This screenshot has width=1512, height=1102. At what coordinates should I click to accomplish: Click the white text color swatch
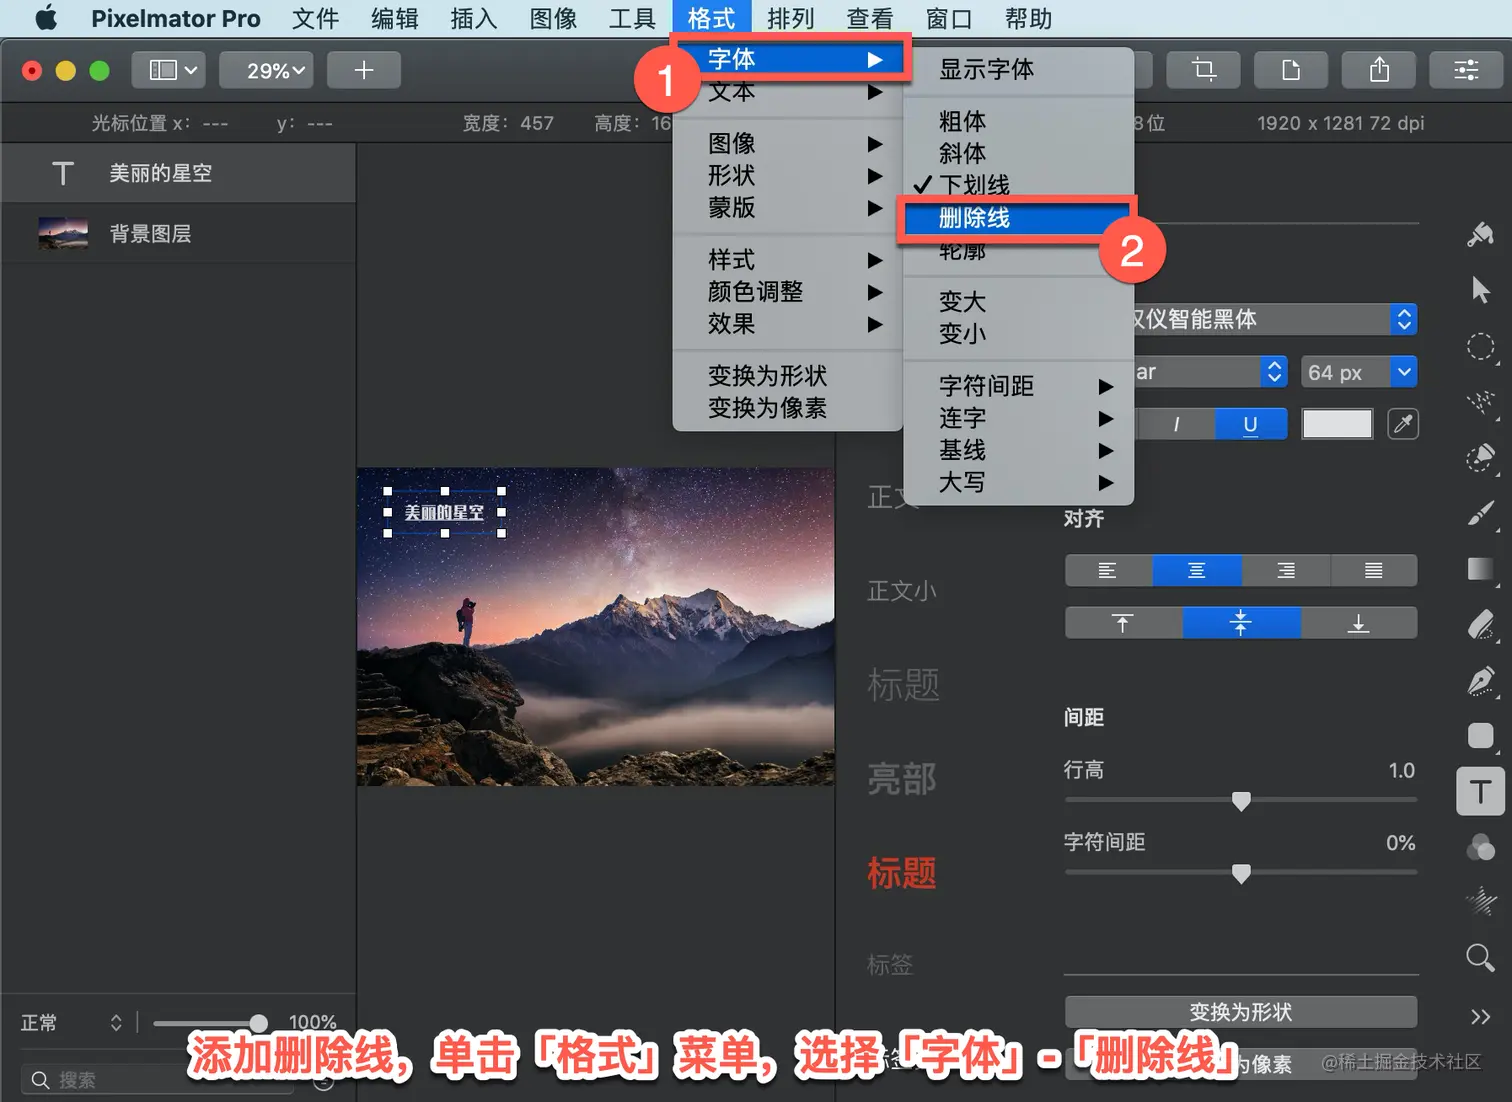[x=1337, y=424]
